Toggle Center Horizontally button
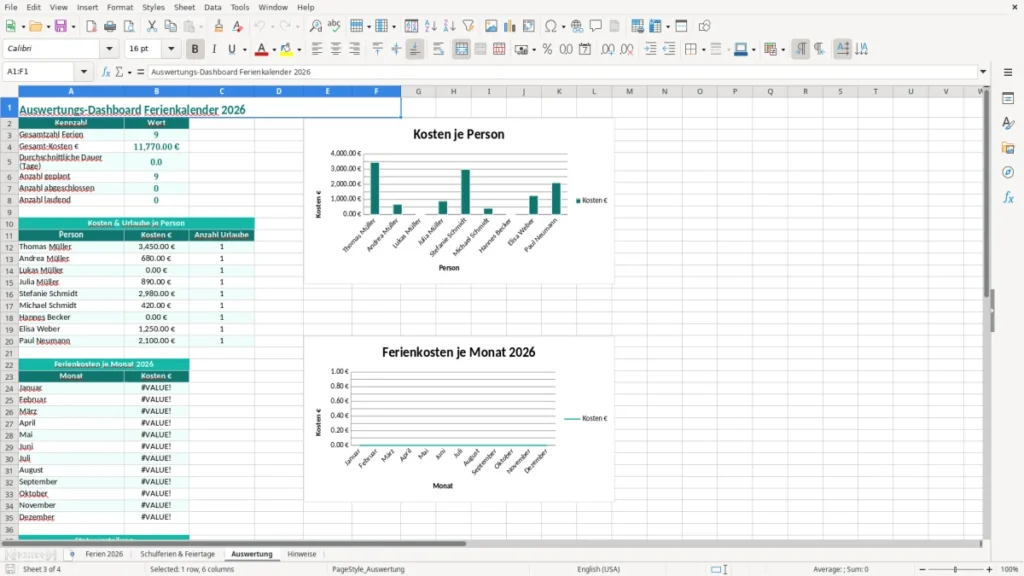The image size is (1024, 576). pyautogui.click(x=336, y=49)
